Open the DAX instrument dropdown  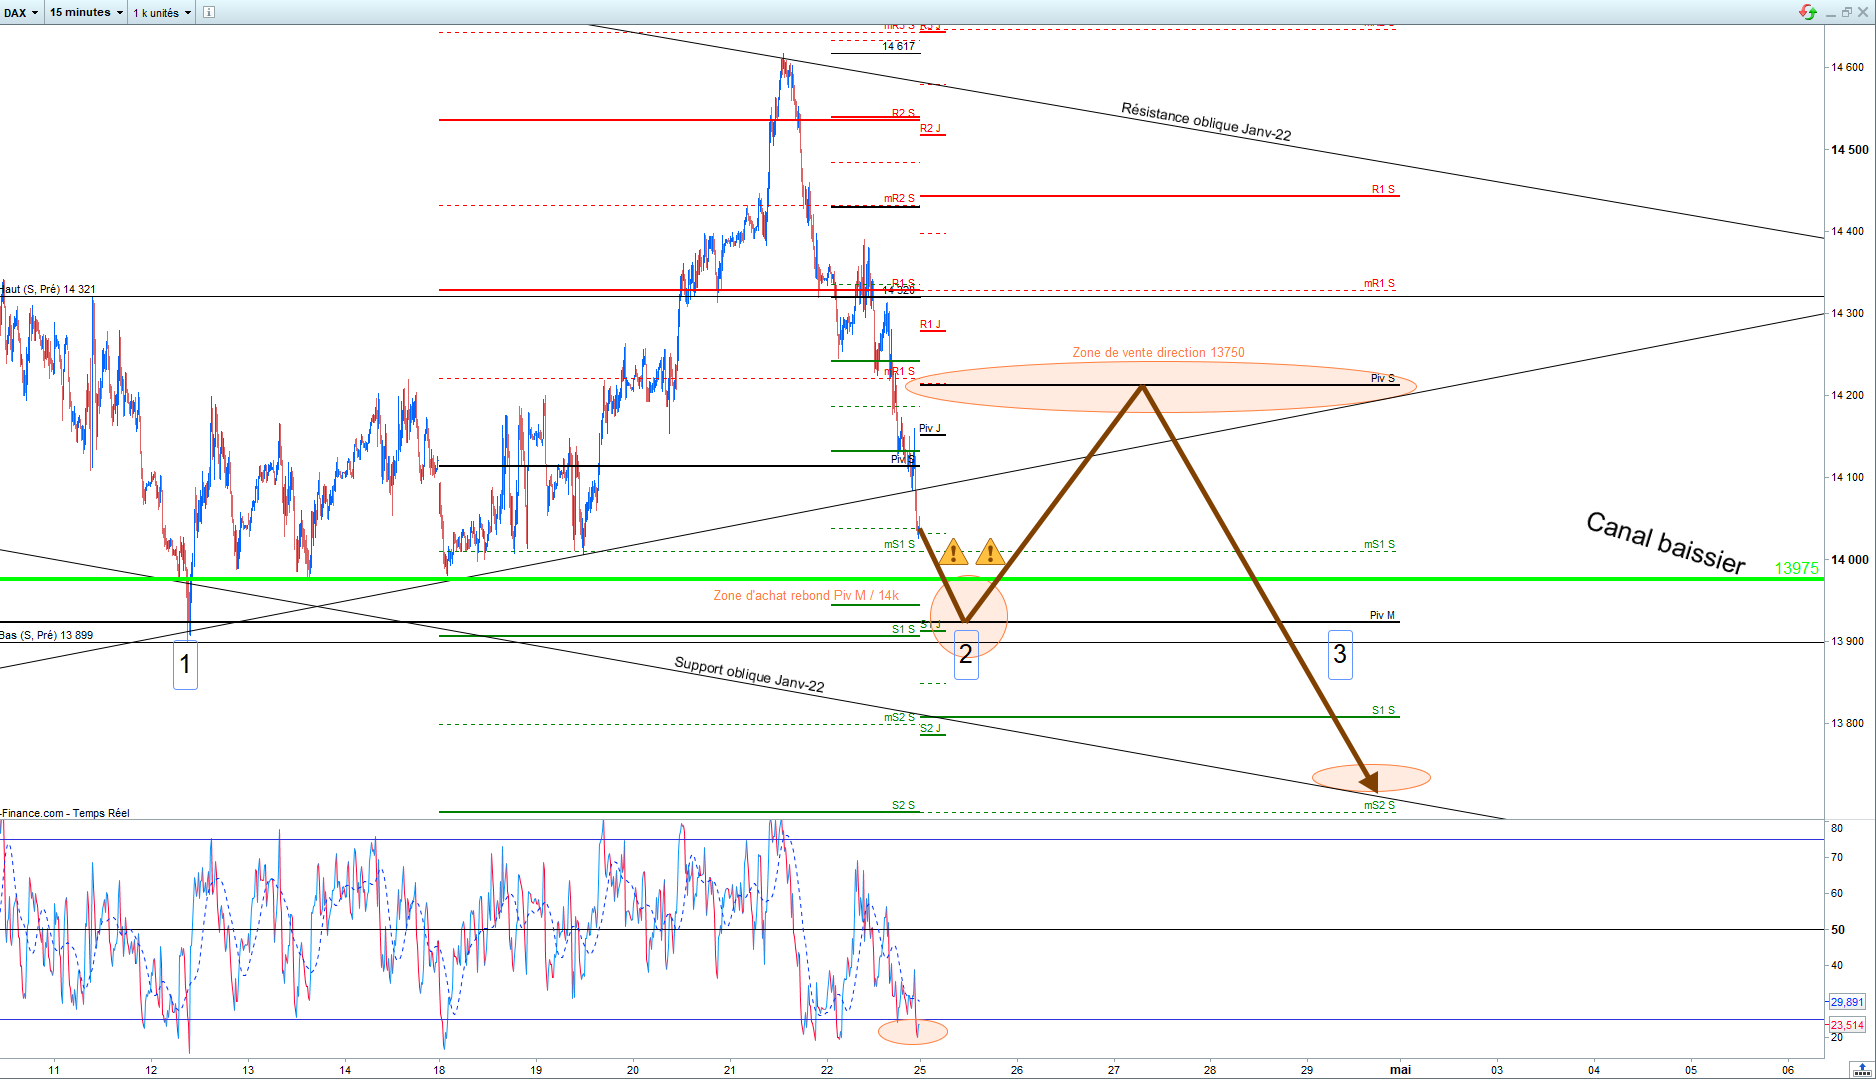point(21,12)
